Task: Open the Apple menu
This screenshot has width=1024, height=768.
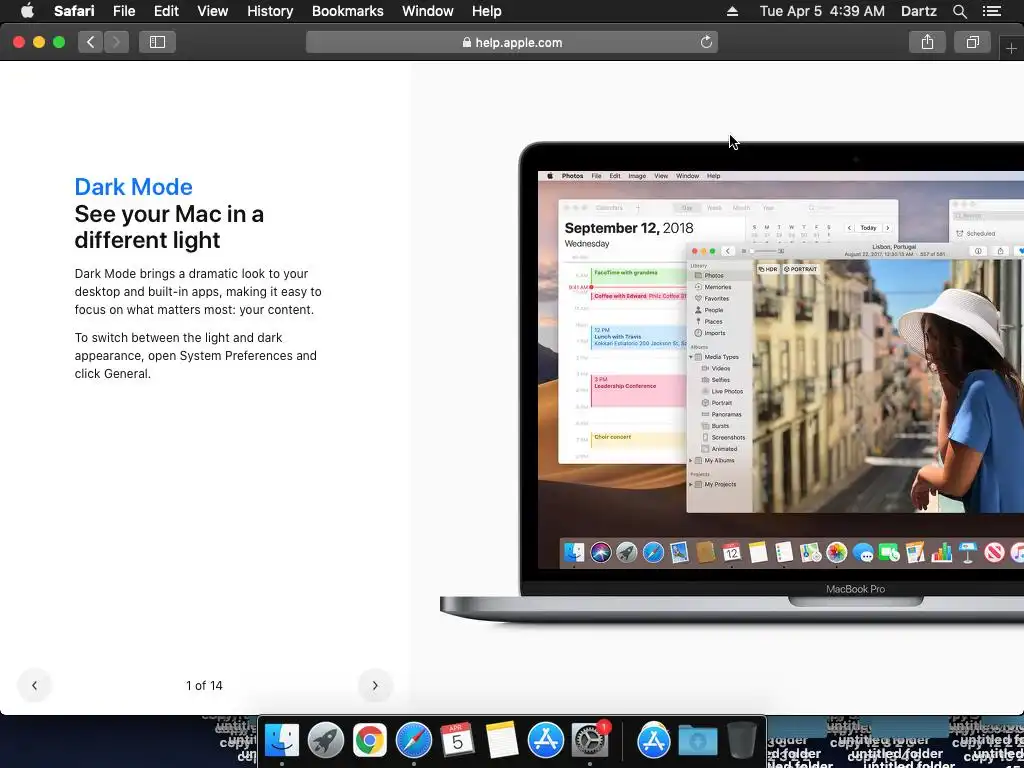Action: pos(27,11)
